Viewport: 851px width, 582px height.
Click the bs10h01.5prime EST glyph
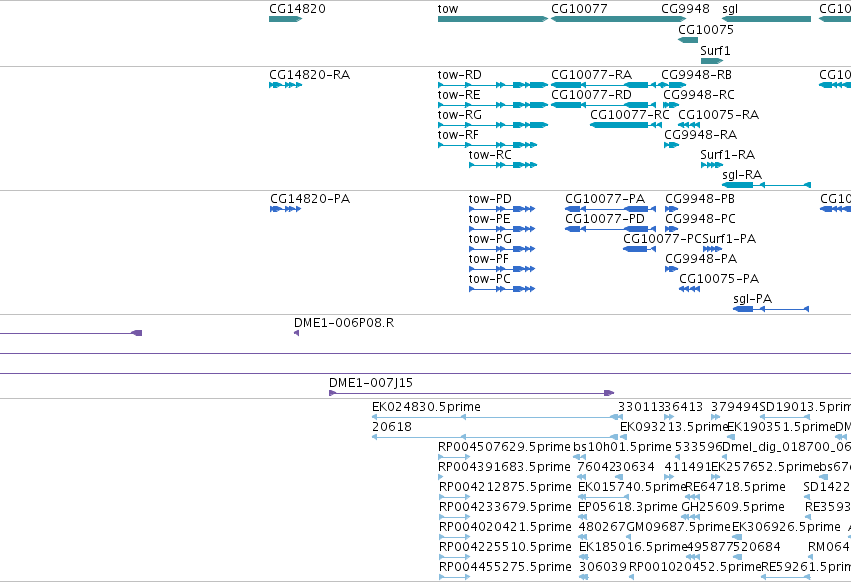tap(580, 457)
